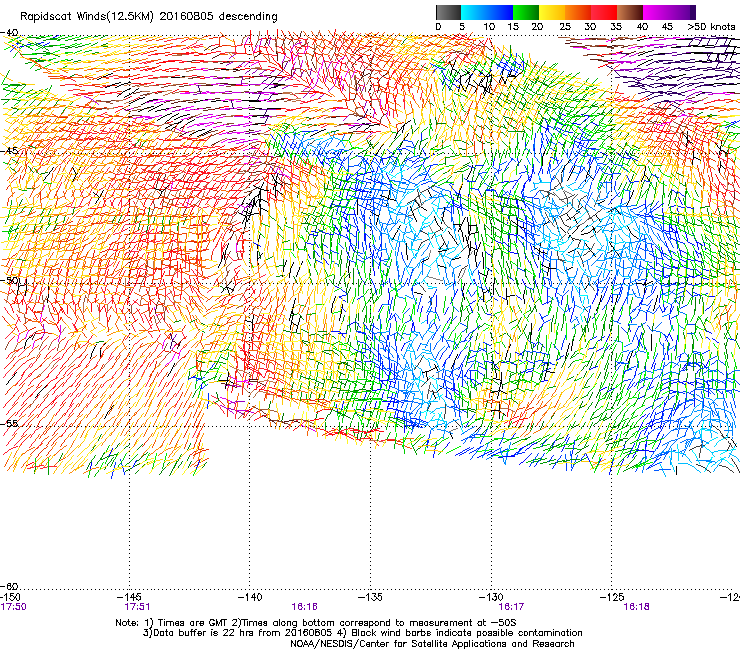Click the '5' tick under the color bar
This screenshot has height=650, width=740.
tap(462, 27)
